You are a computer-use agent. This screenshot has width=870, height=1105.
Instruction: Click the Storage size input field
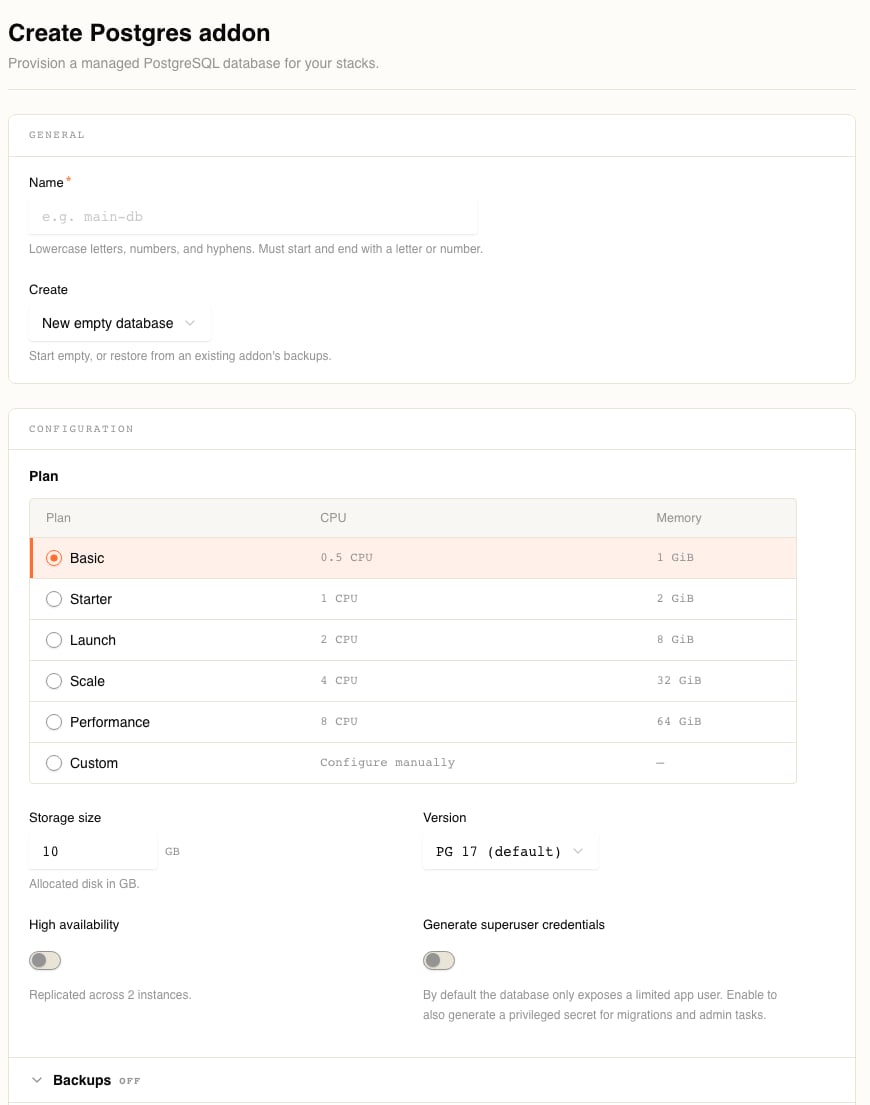(93, 851)
